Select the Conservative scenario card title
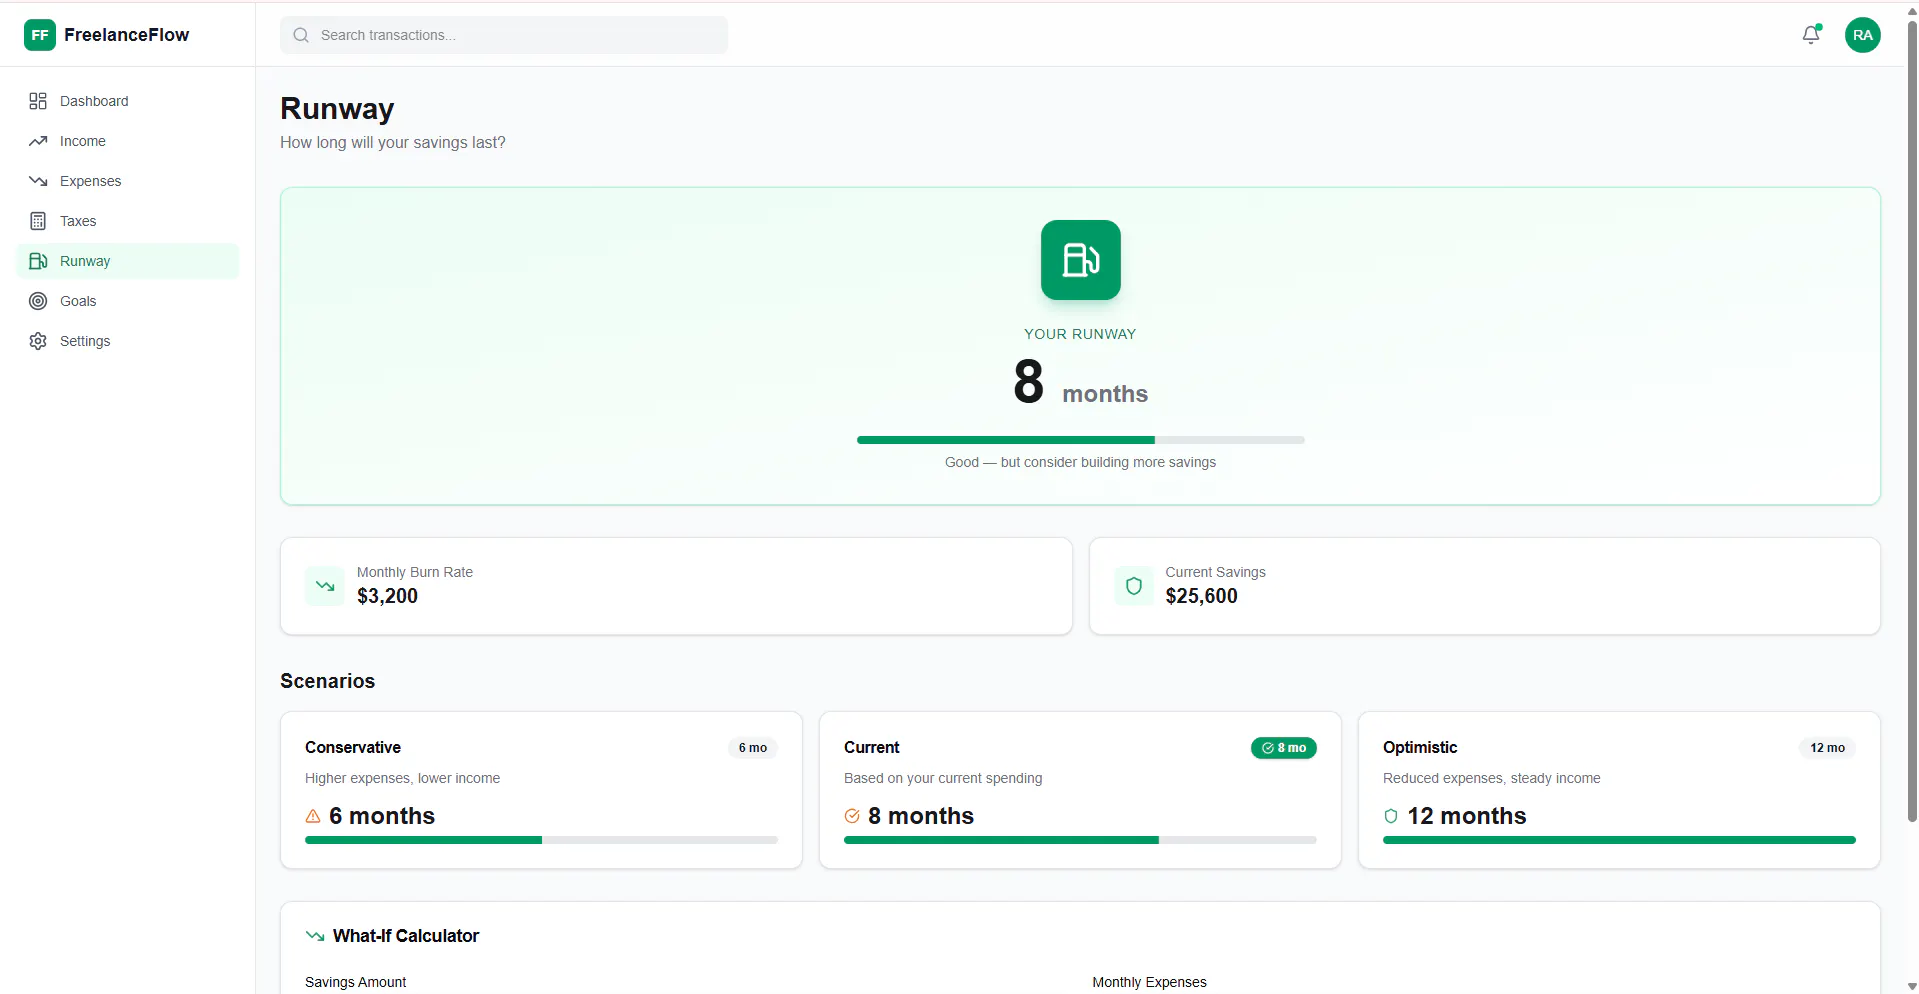 click(353, 747)
